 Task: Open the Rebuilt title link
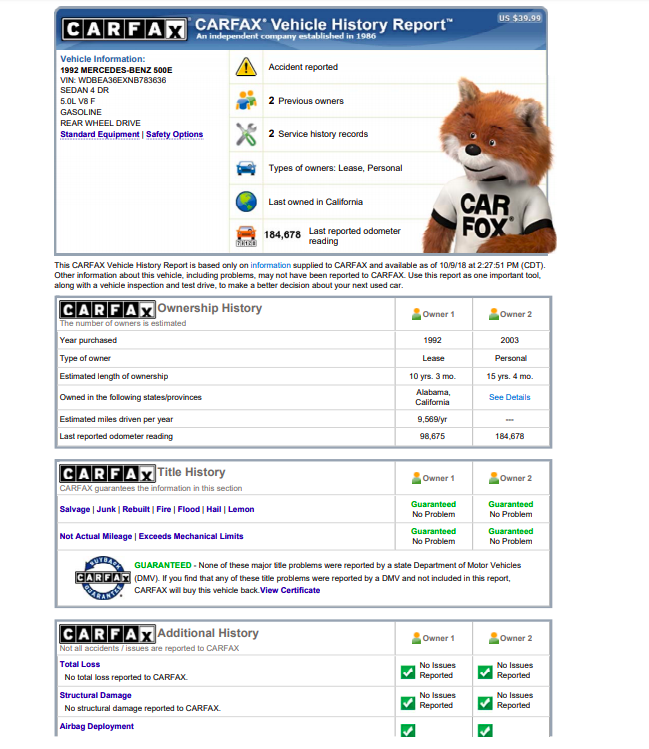[x=136, y=509]
